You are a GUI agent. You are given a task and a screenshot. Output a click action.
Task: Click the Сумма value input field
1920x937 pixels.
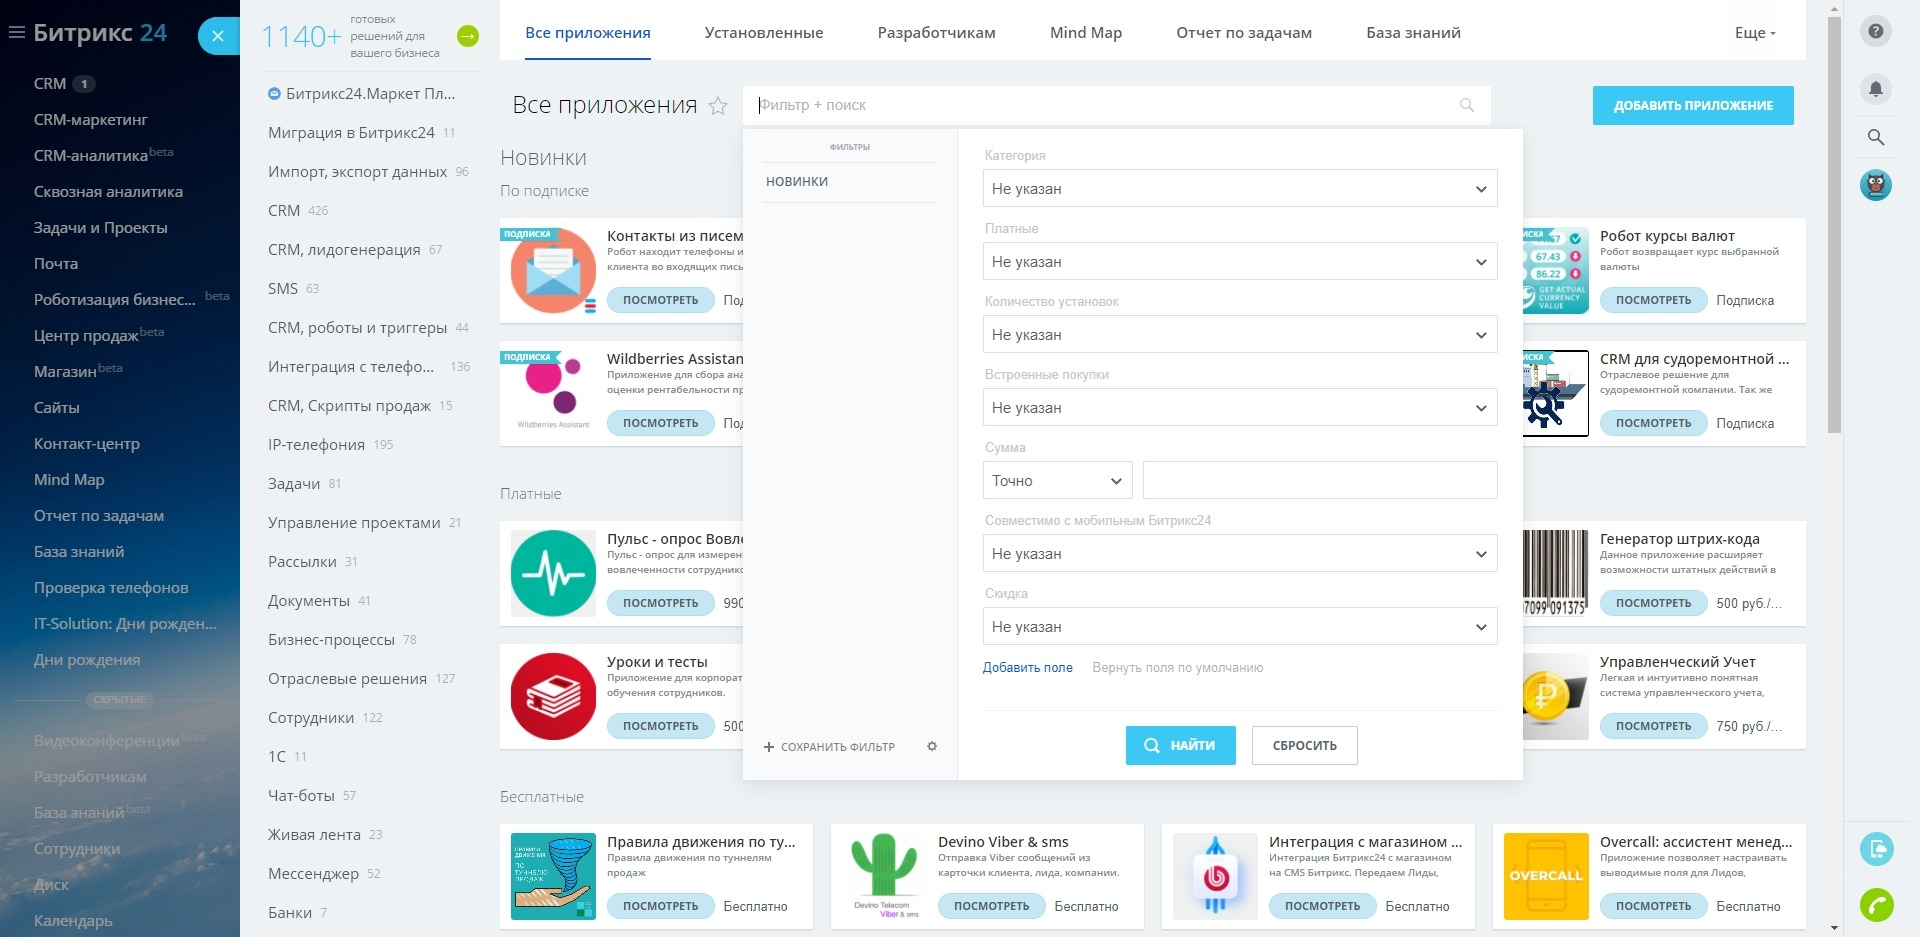click(1320, 481)
